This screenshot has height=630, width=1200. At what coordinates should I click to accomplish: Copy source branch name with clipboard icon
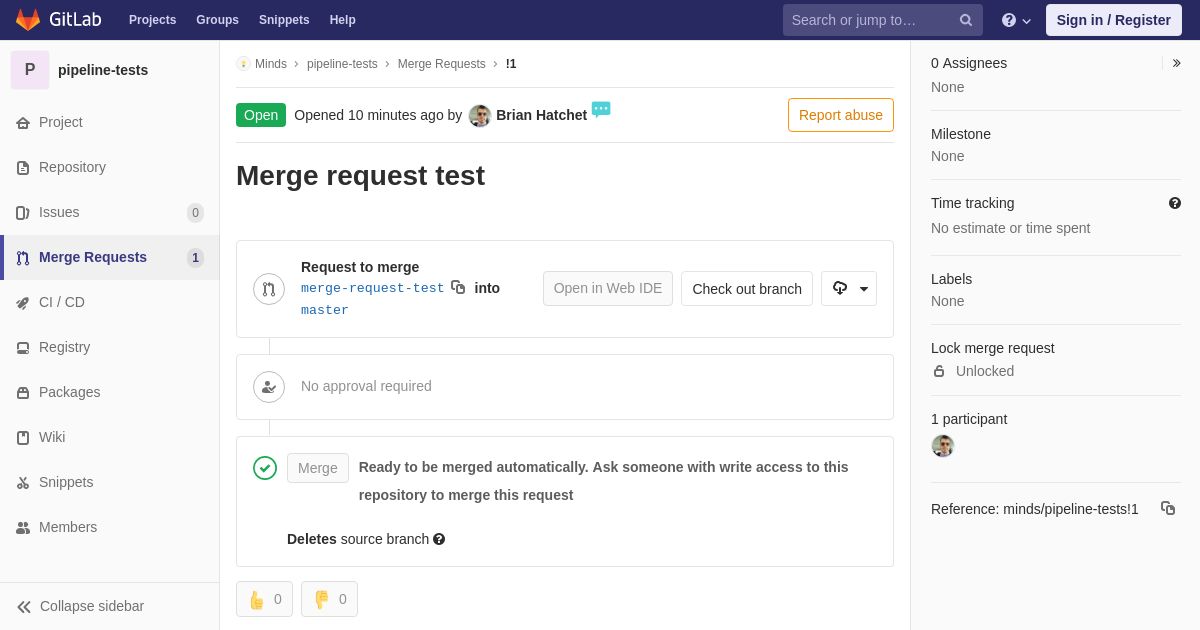(458, 287)
